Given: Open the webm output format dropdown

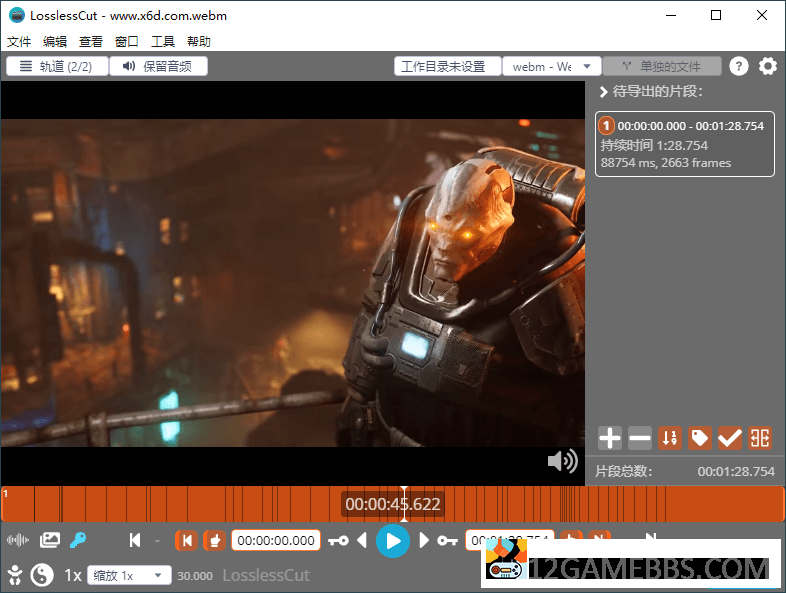Looking at the screenshot, I should 551,66.
